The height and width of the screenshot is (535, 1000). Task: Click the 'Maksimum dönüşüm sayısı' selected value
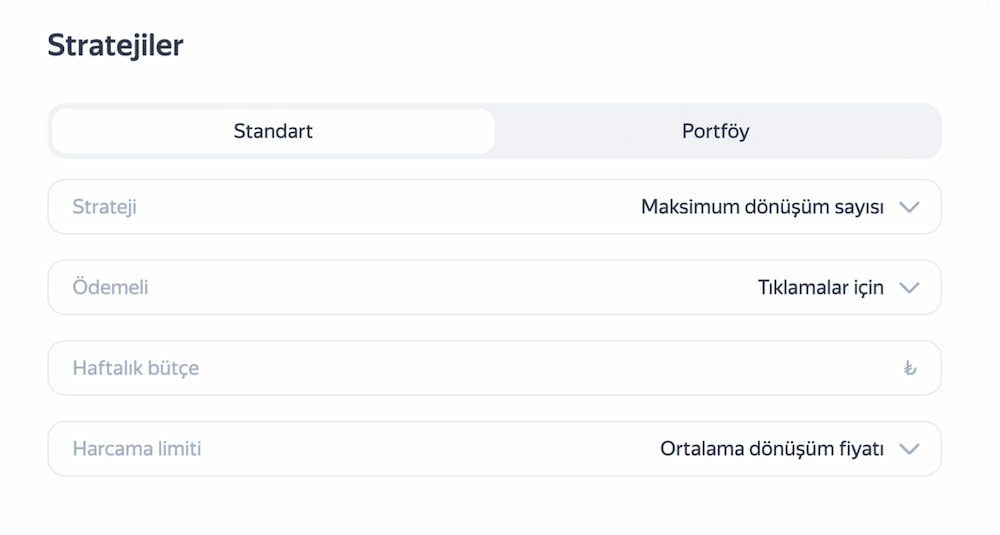click(x=762, y=207)
